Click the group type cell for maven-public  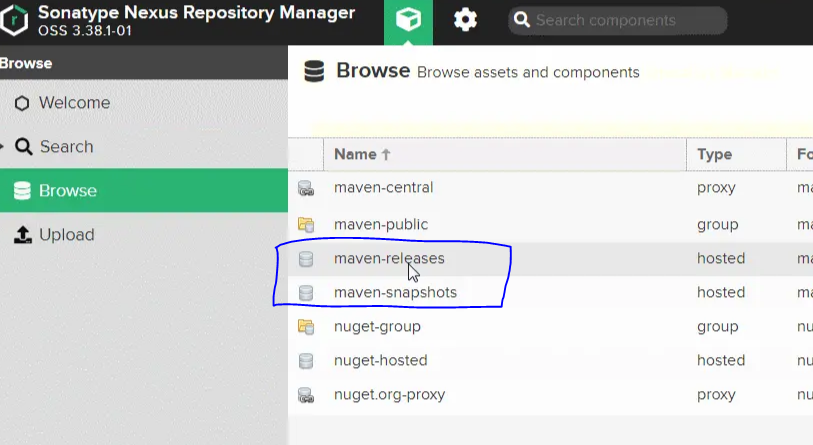[718, 225]
